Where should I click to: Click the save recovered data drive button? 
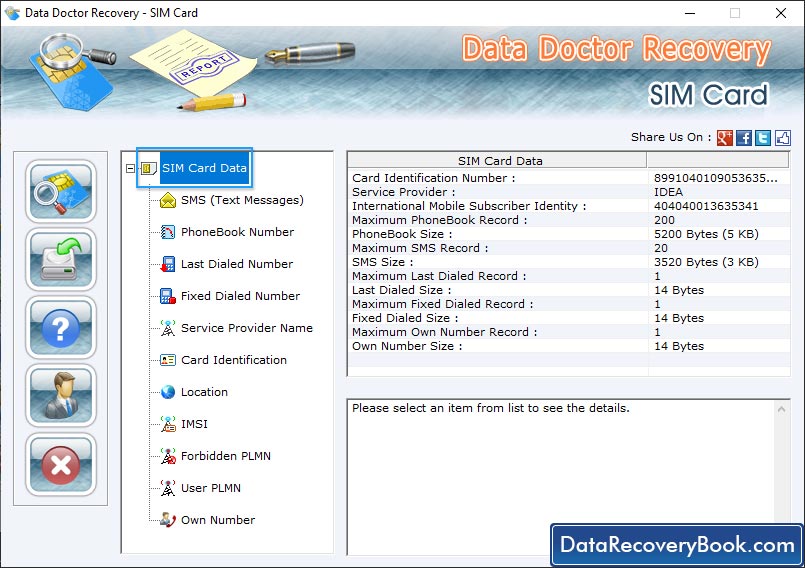pos(61,259)
